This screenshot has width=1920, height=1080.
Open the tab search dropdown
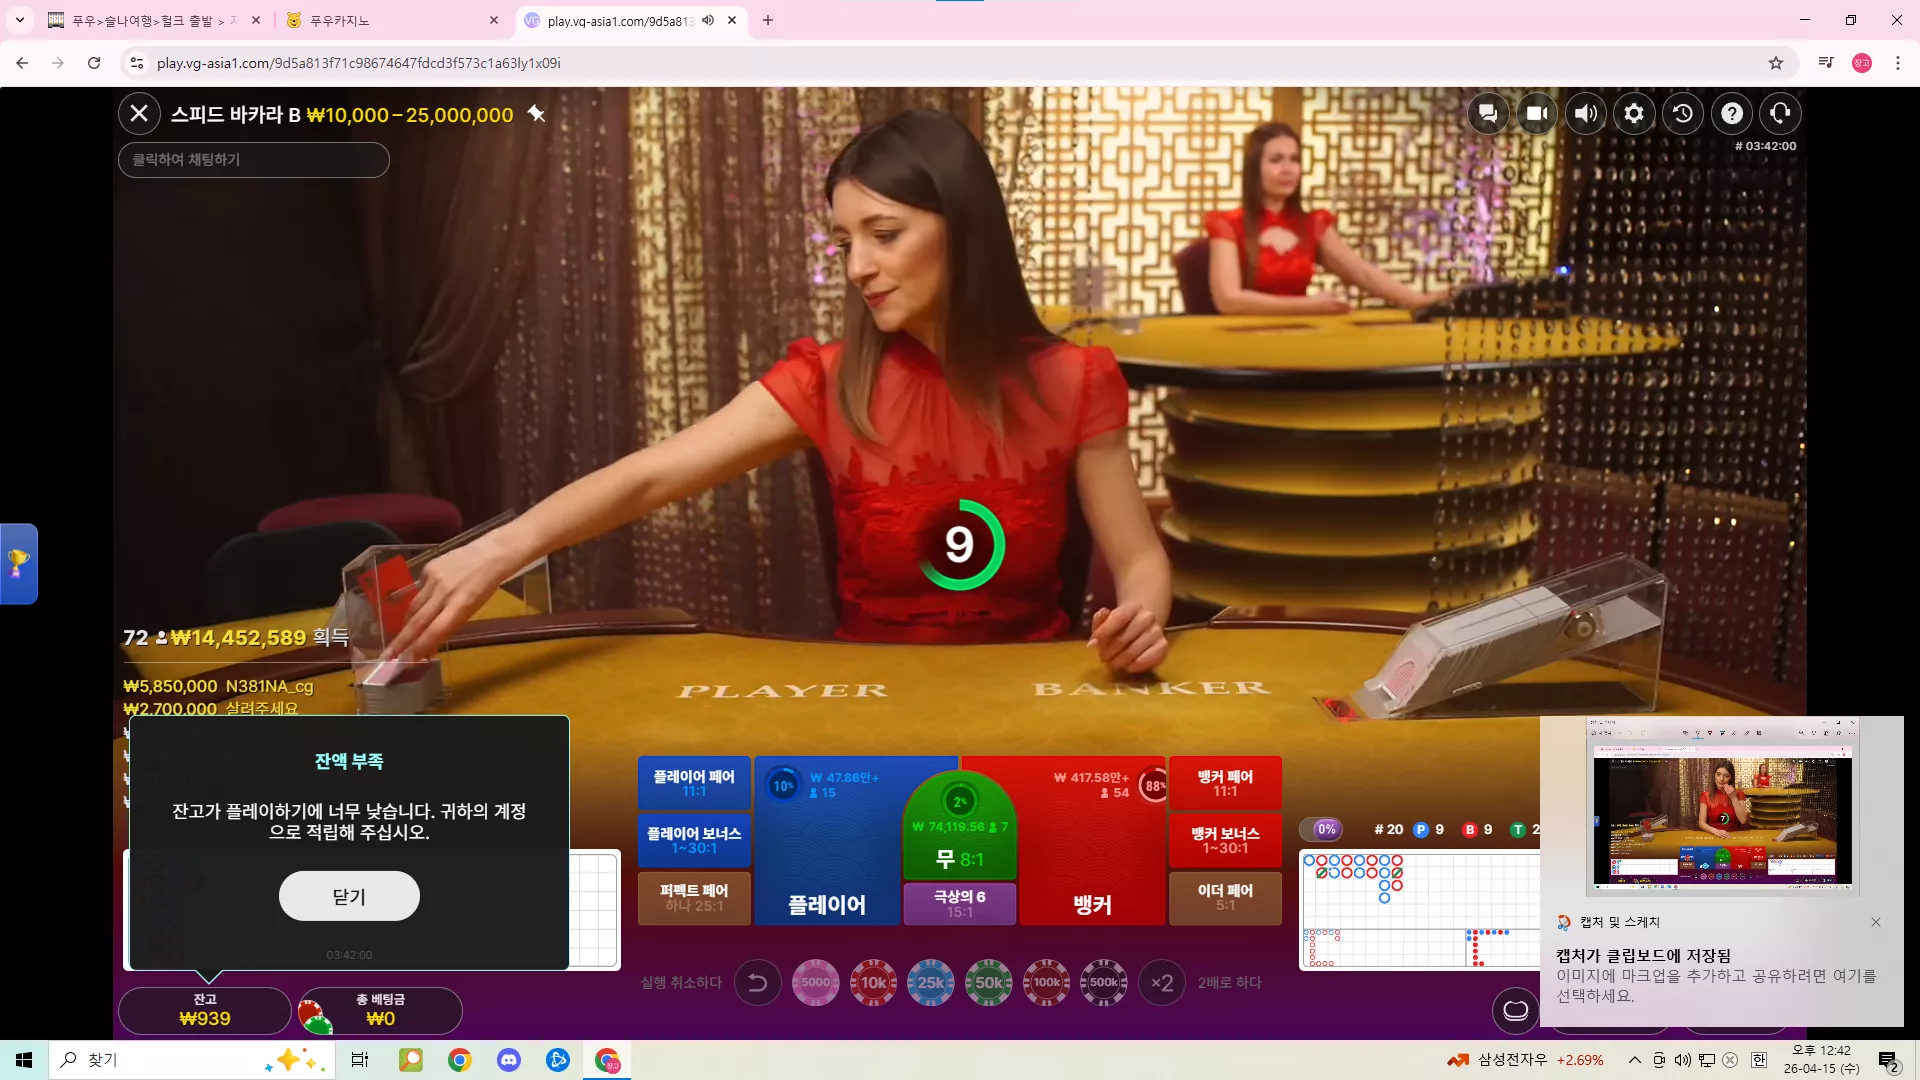point(19,20)
